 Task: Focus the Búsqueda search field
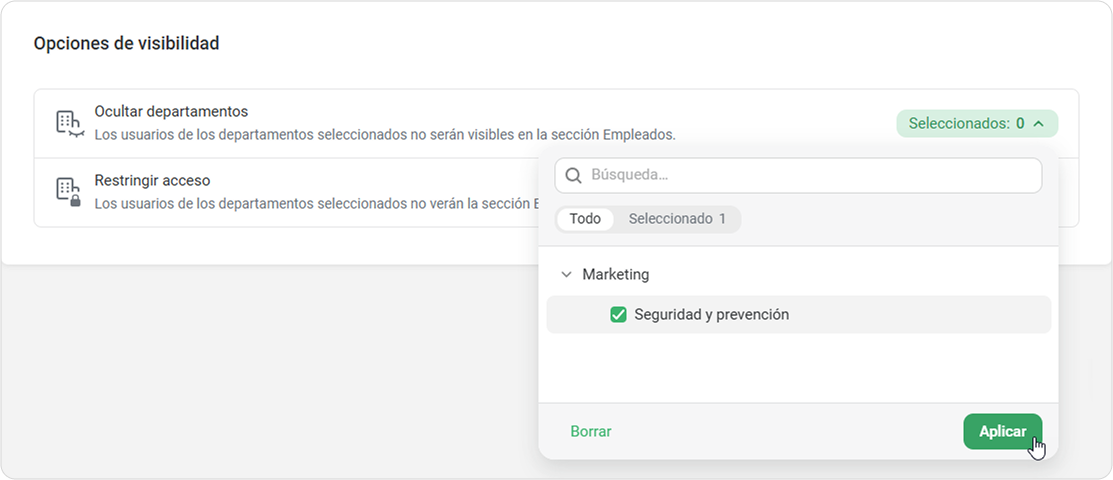pyautogui.click(x=810, y=175)
